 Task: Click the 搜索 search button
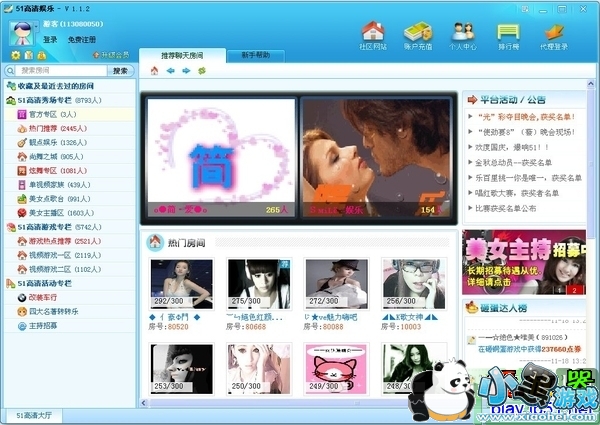(x=121, y=71)
